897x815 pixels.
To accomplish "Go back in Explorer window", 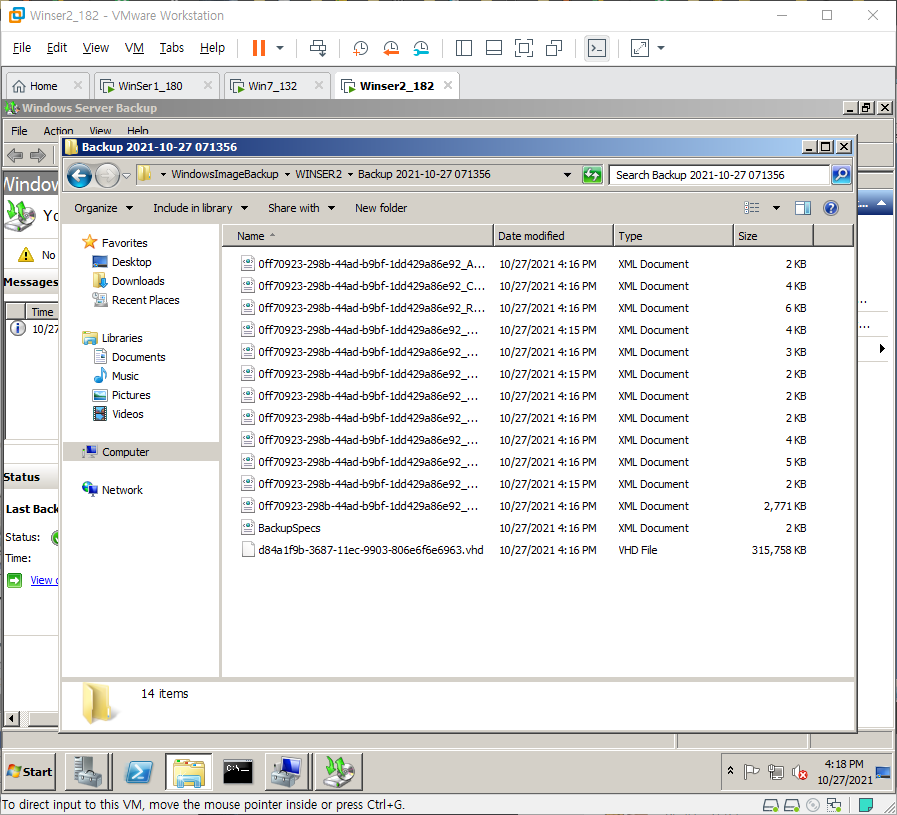I will pos(79,175).
